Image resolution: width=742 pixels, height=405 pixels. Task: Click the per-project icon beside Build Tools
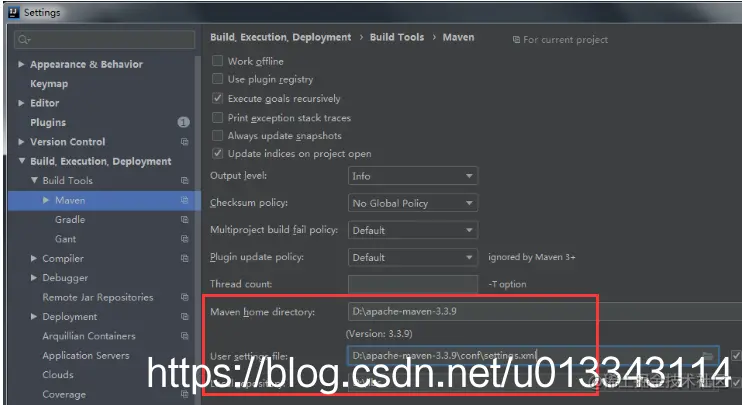coord(185,181)
